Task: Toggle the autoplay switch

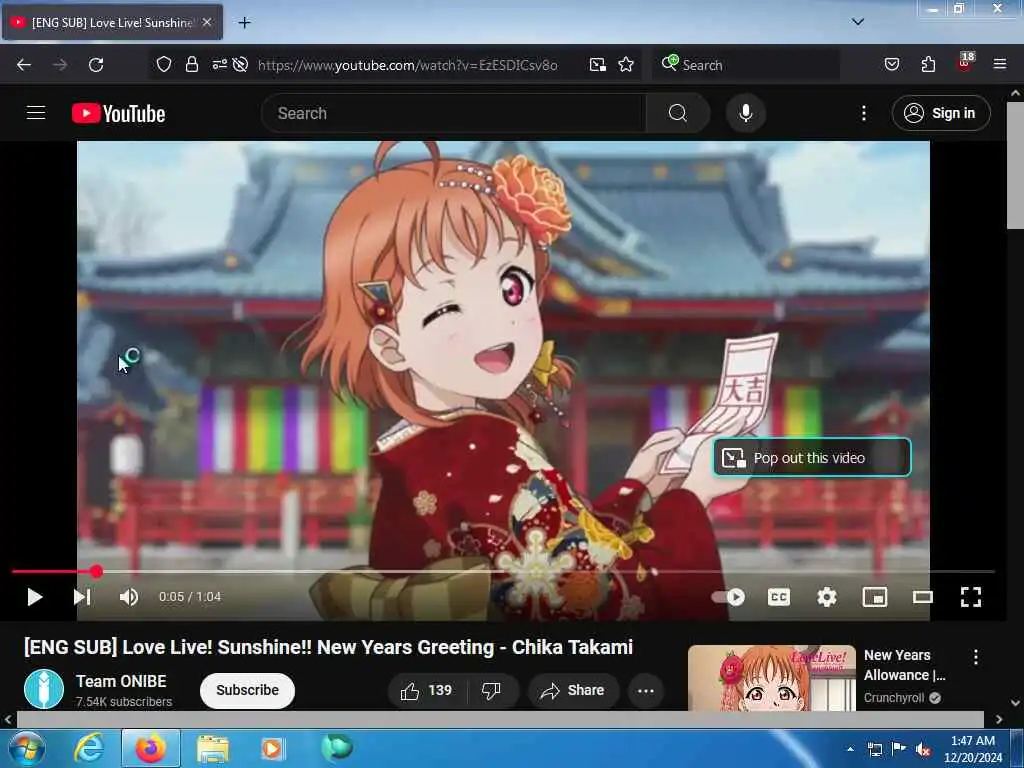Action: [729, 597]
